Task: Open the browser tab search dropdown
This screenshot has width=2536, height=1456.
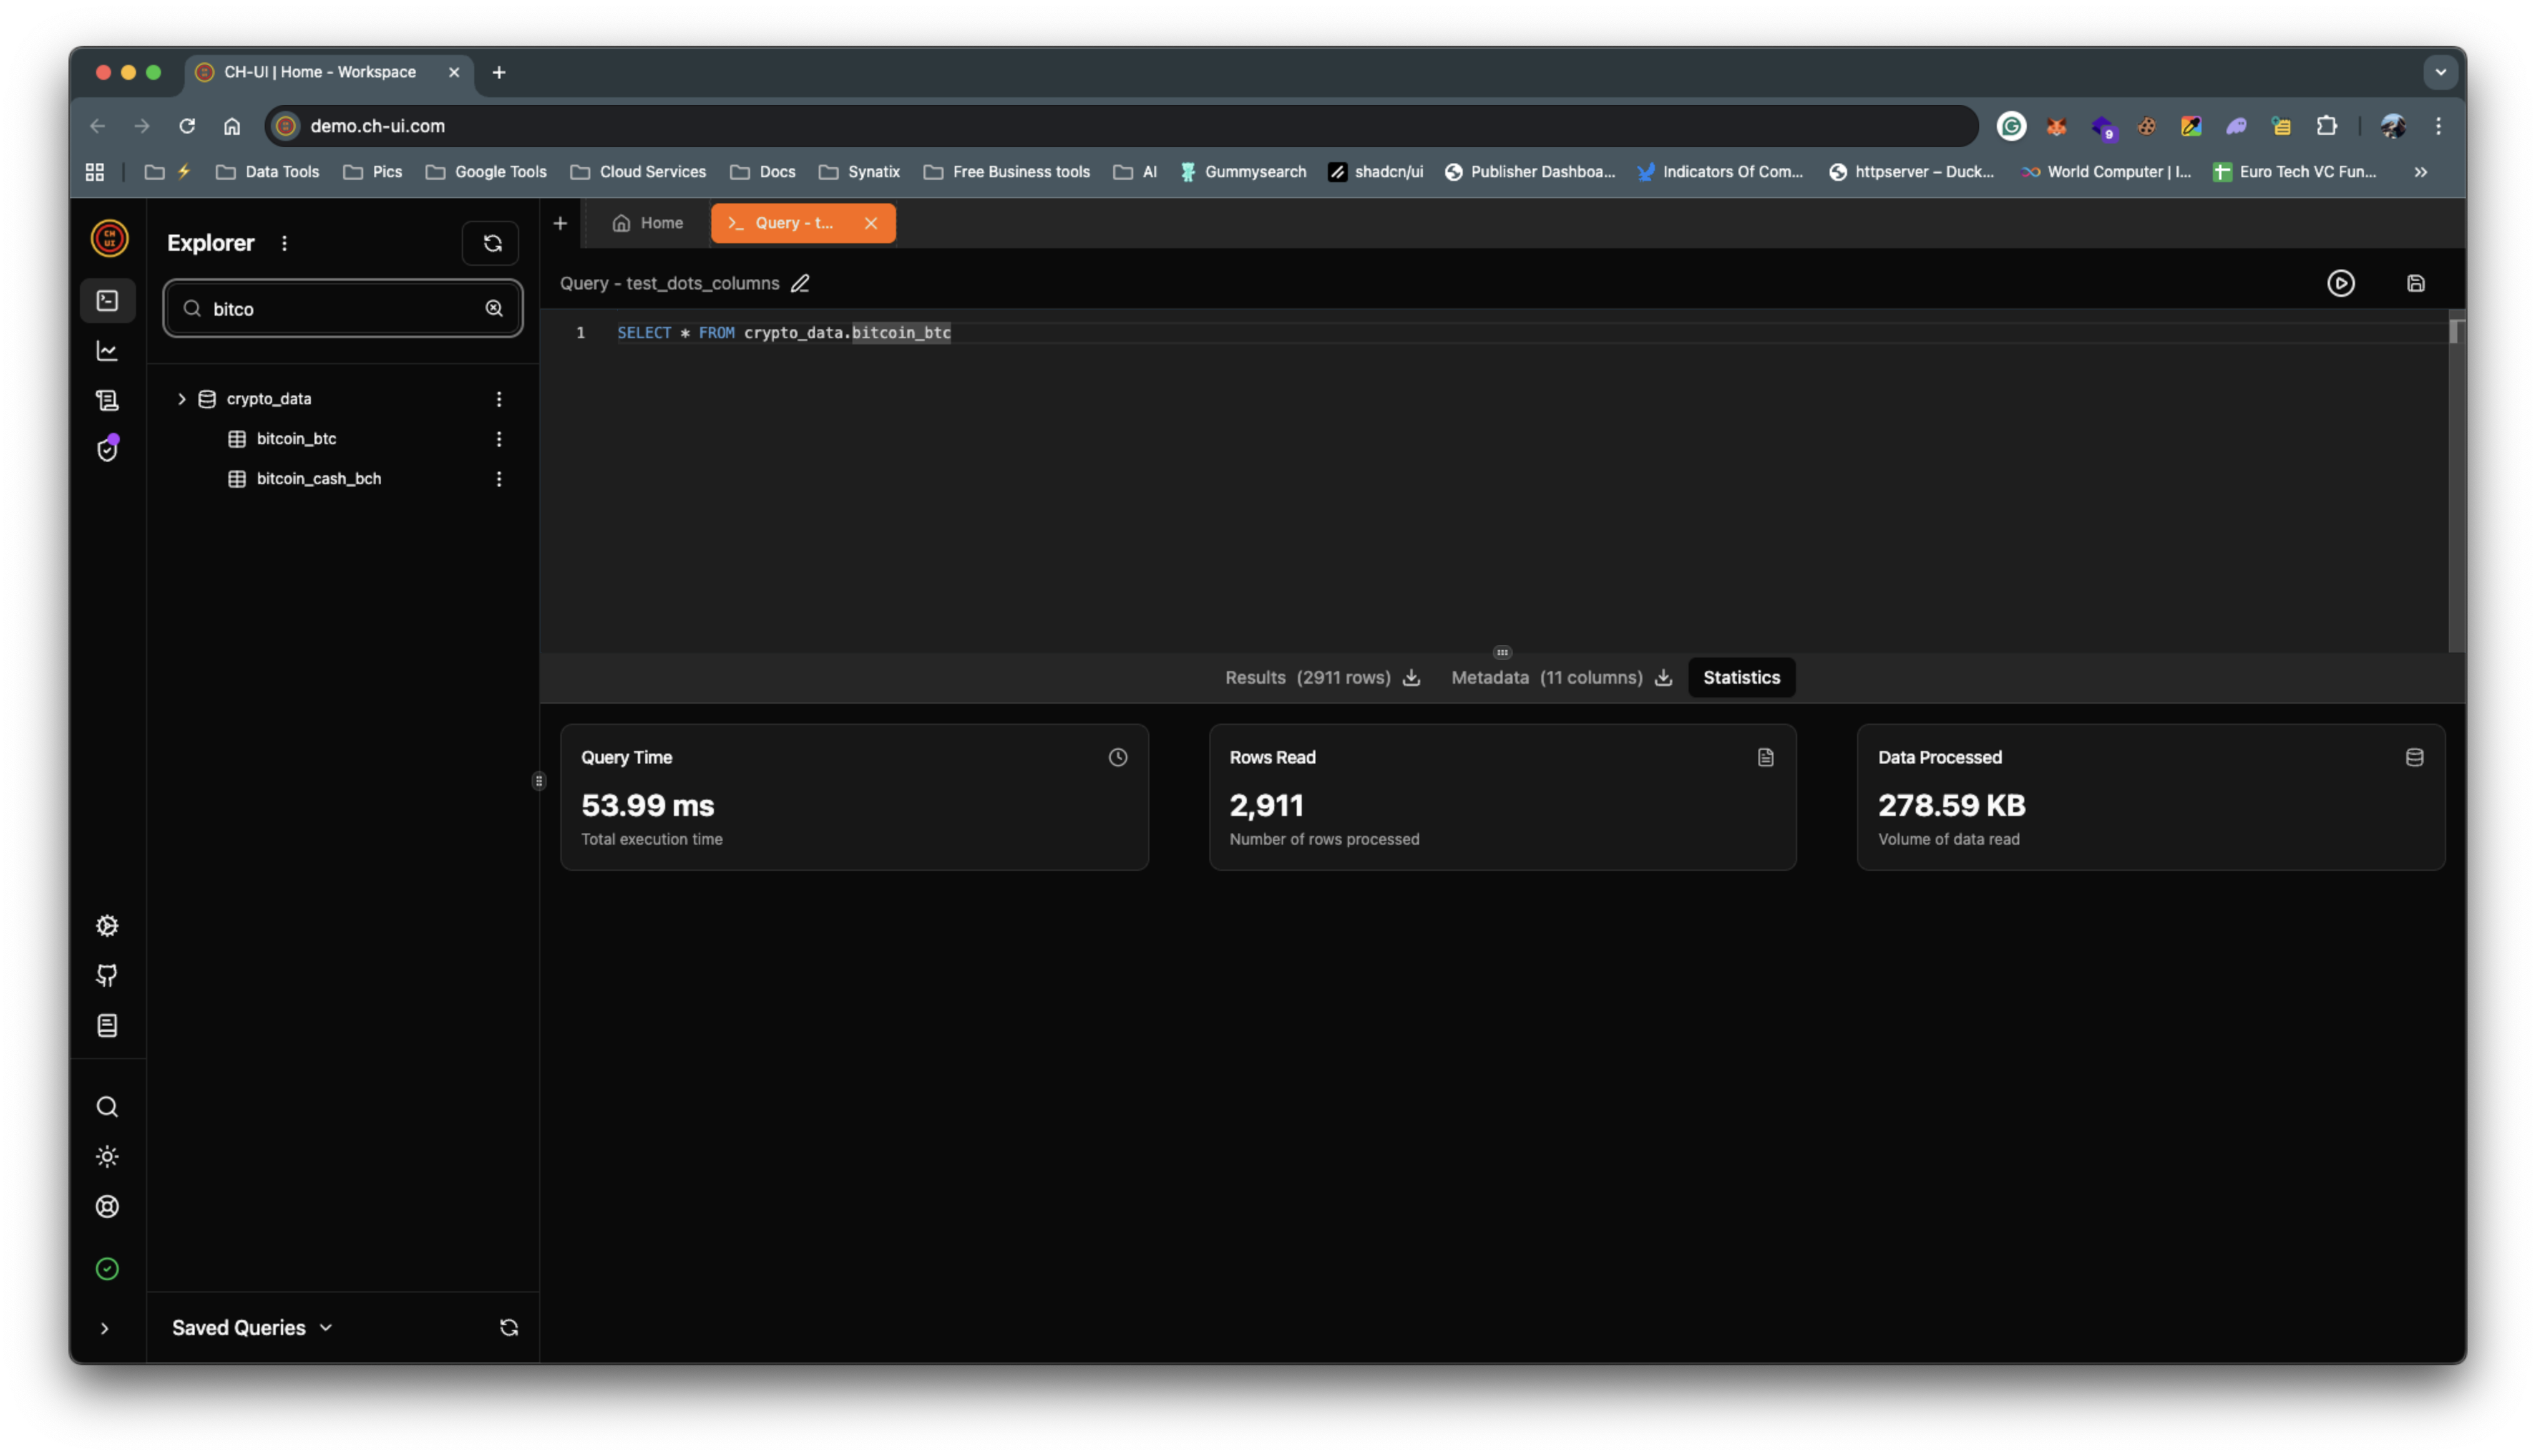Action: point(2440,72)
